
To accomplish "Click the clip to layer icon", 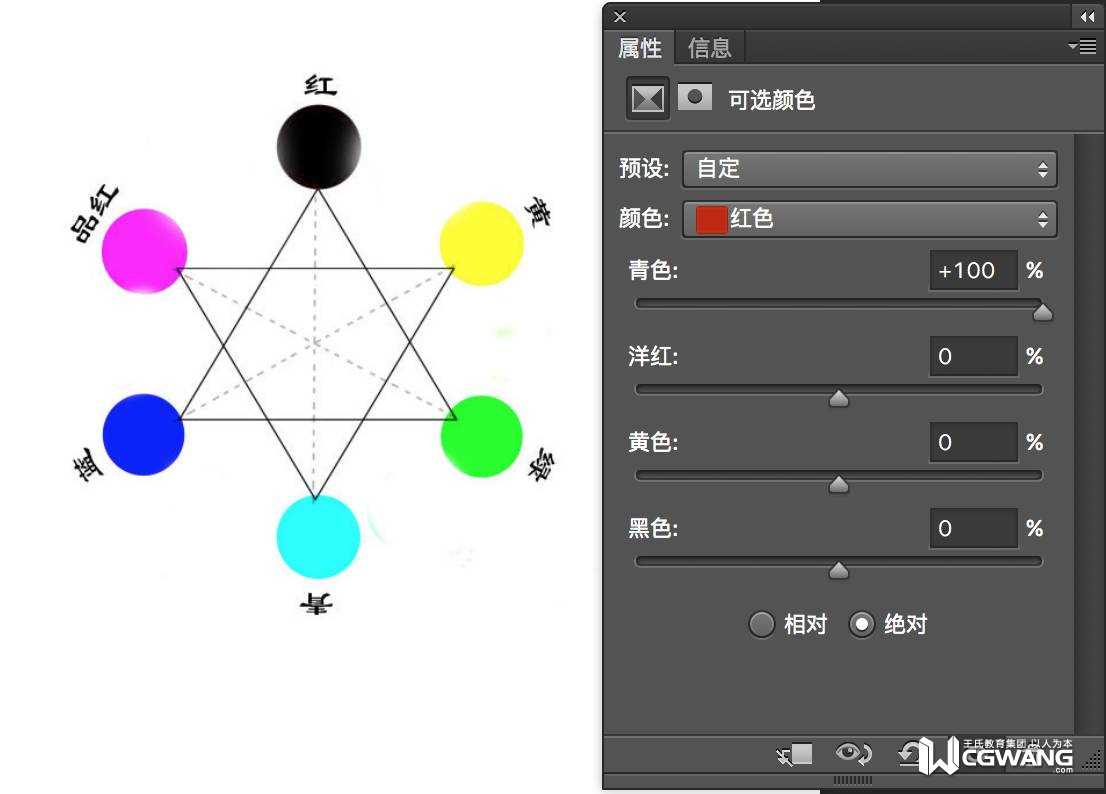I will 794,755.
